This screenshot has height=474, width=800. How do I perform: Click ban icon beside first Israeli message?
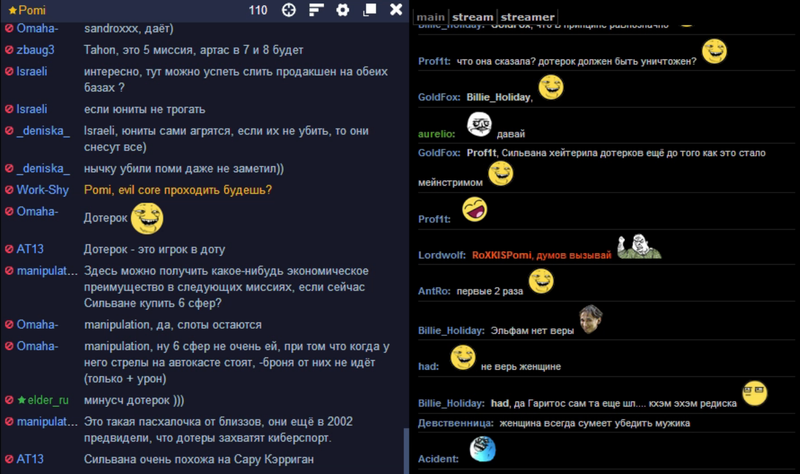pos(9,71)
